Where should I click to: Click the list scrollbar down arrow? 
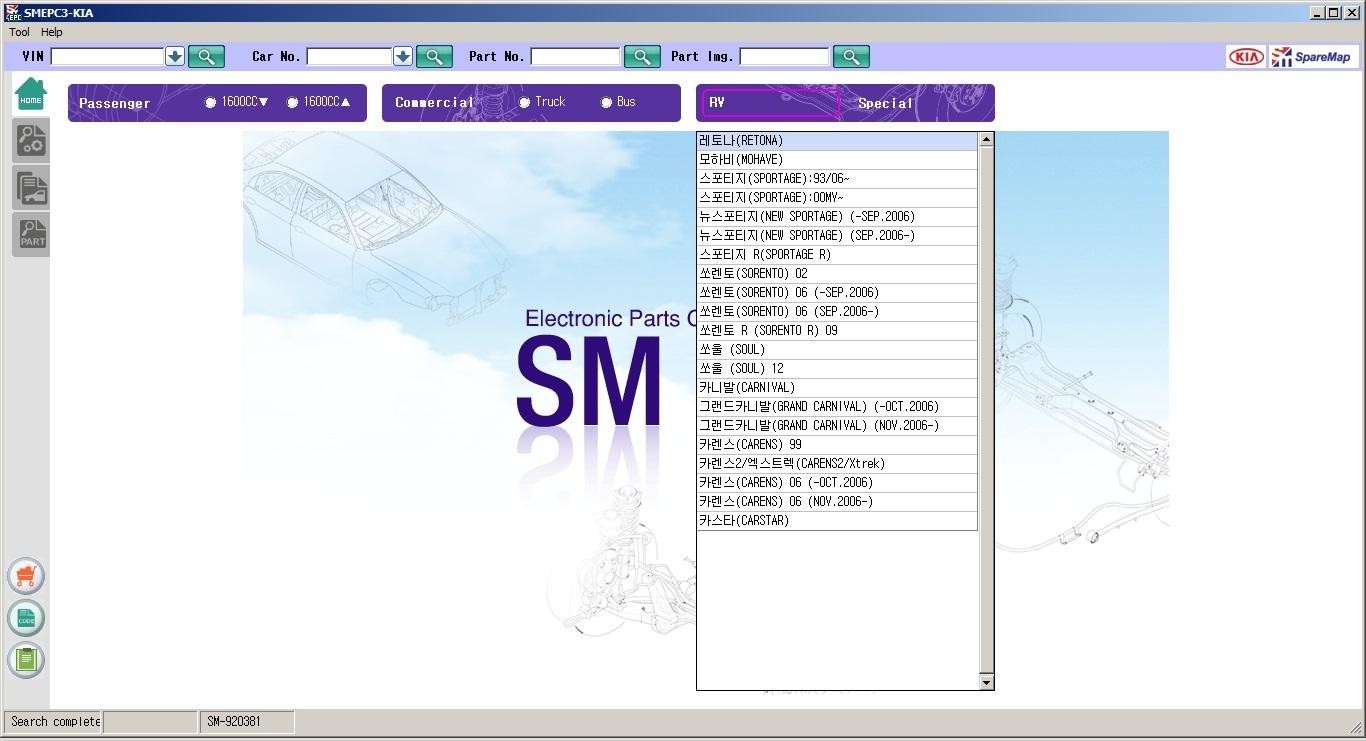point(986,682)
